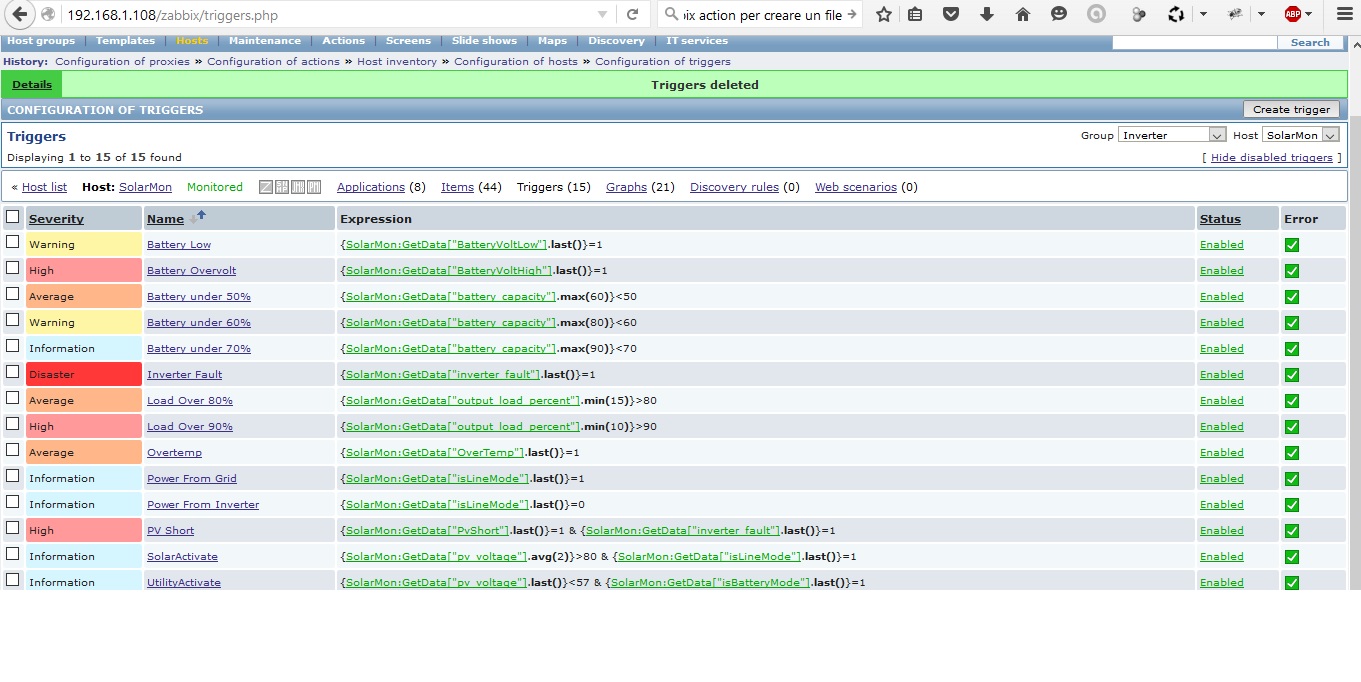
Task: Open dropdown beside the bug extension icon
Action: click(1262, 15)
